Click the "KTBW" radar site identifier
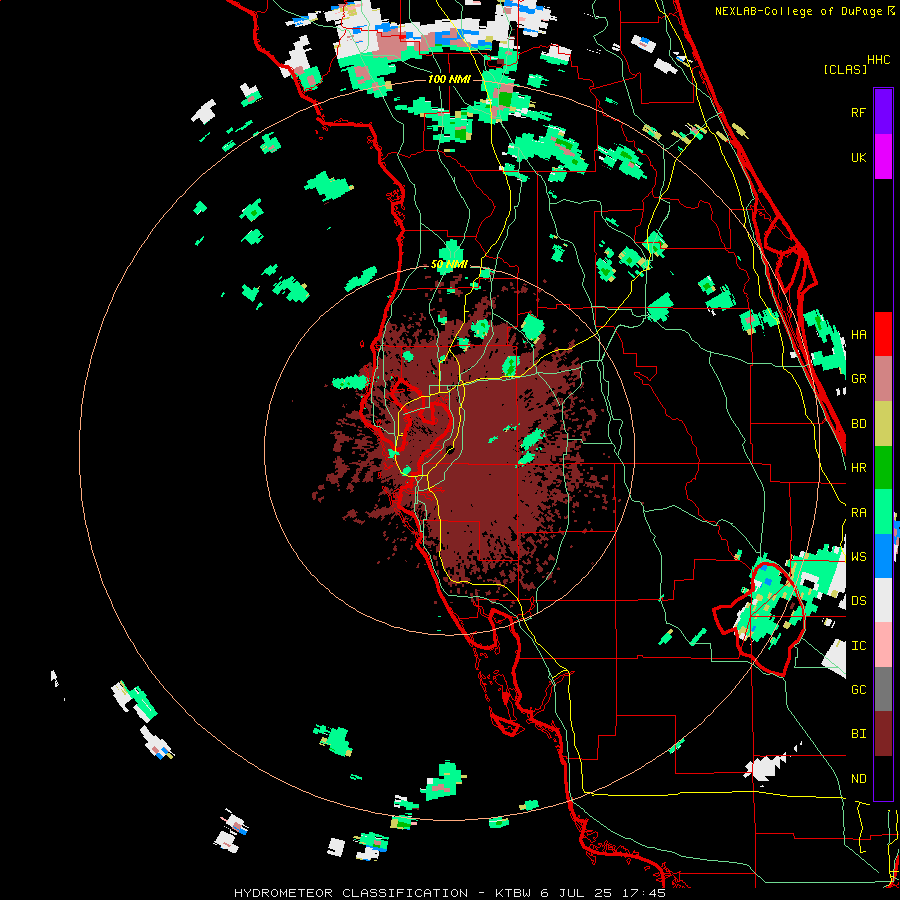Screen dimensions: 900x900 tap(513, 893)
